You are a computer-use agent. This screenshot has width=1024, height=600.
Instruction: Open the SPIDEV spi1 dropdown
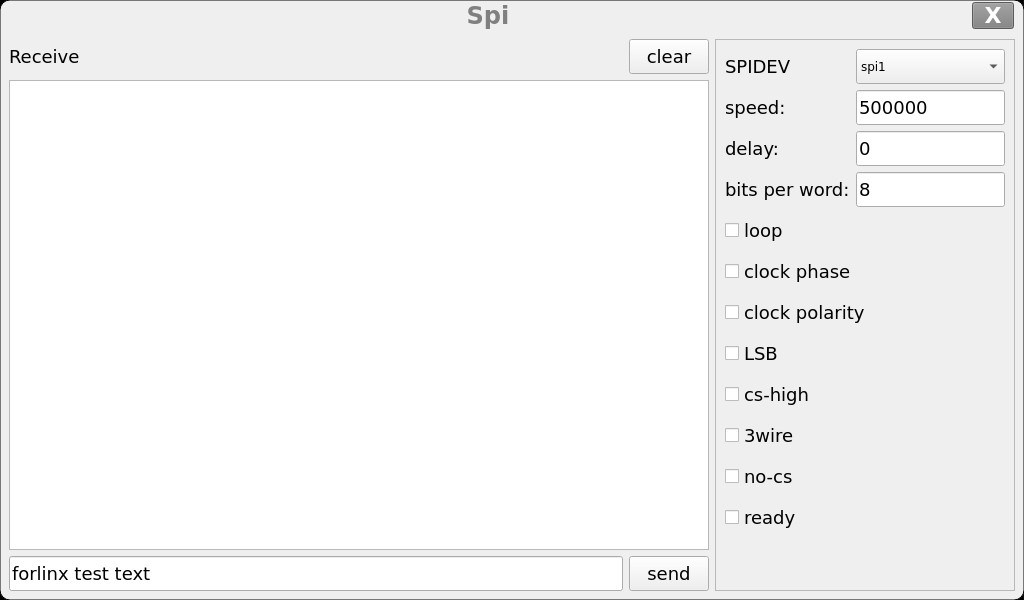(x=929, y=67)
